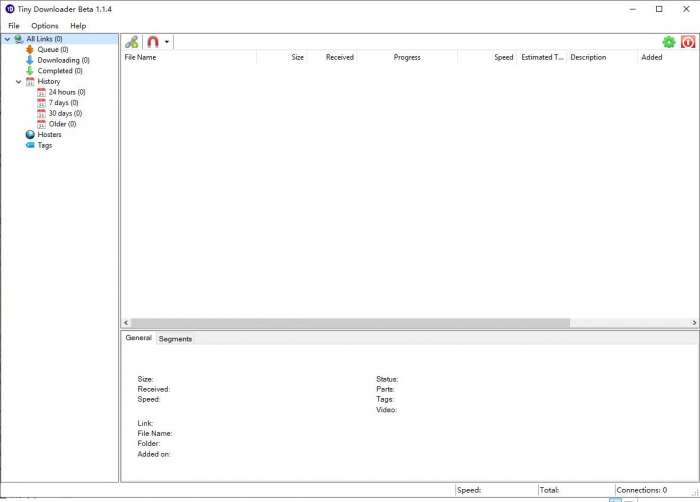
Task: Open the Help menu
Action: [x=78, y=26]
